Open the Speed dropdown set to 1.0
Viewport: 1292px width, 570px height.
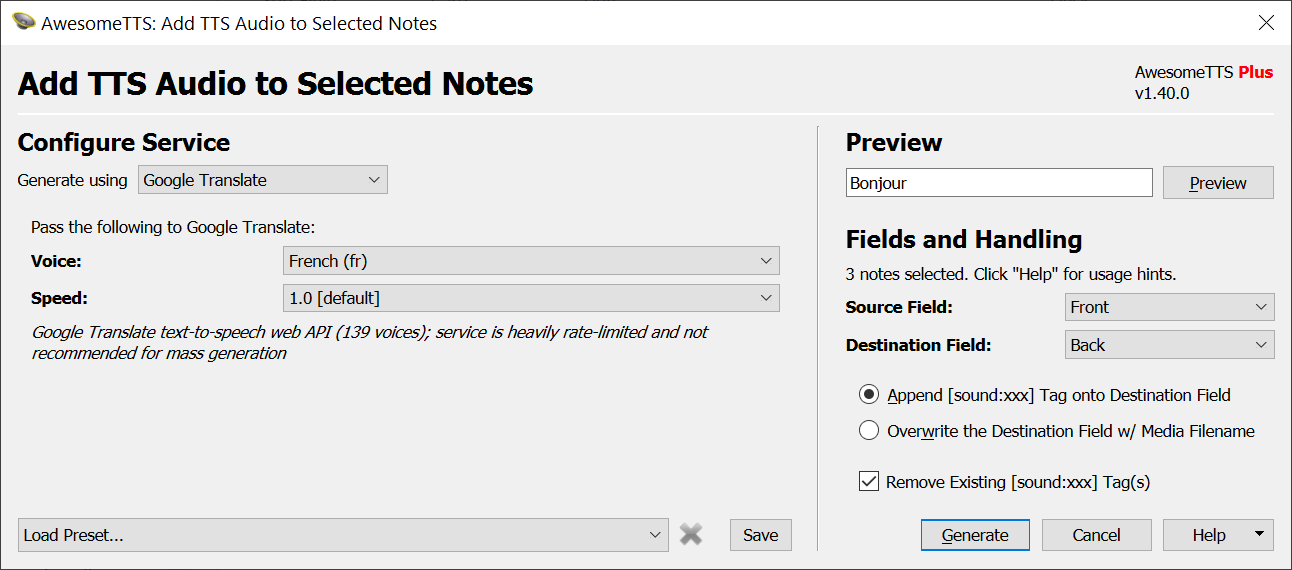pyautogui.click(x=531, y=298)
